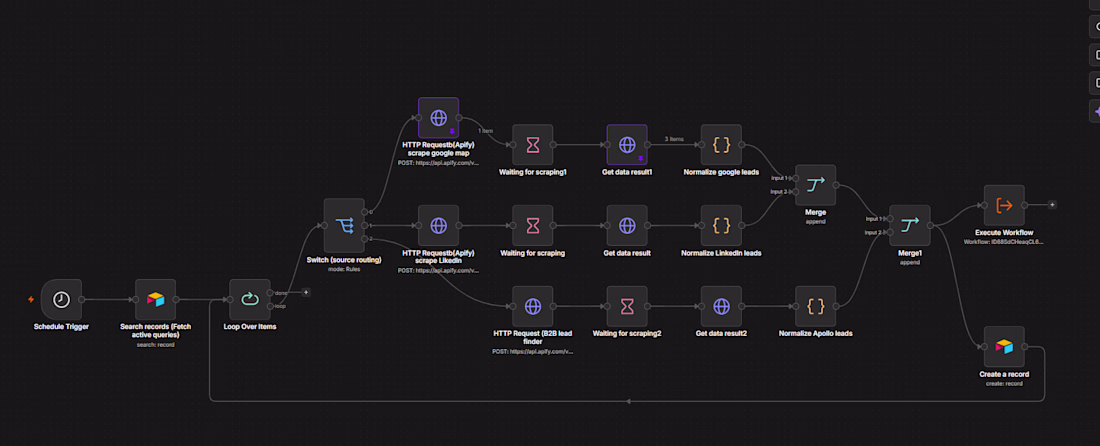This screenshot has height=446, width=1100.
Task: Click the 'Get data result1' label
Action: 627,173
